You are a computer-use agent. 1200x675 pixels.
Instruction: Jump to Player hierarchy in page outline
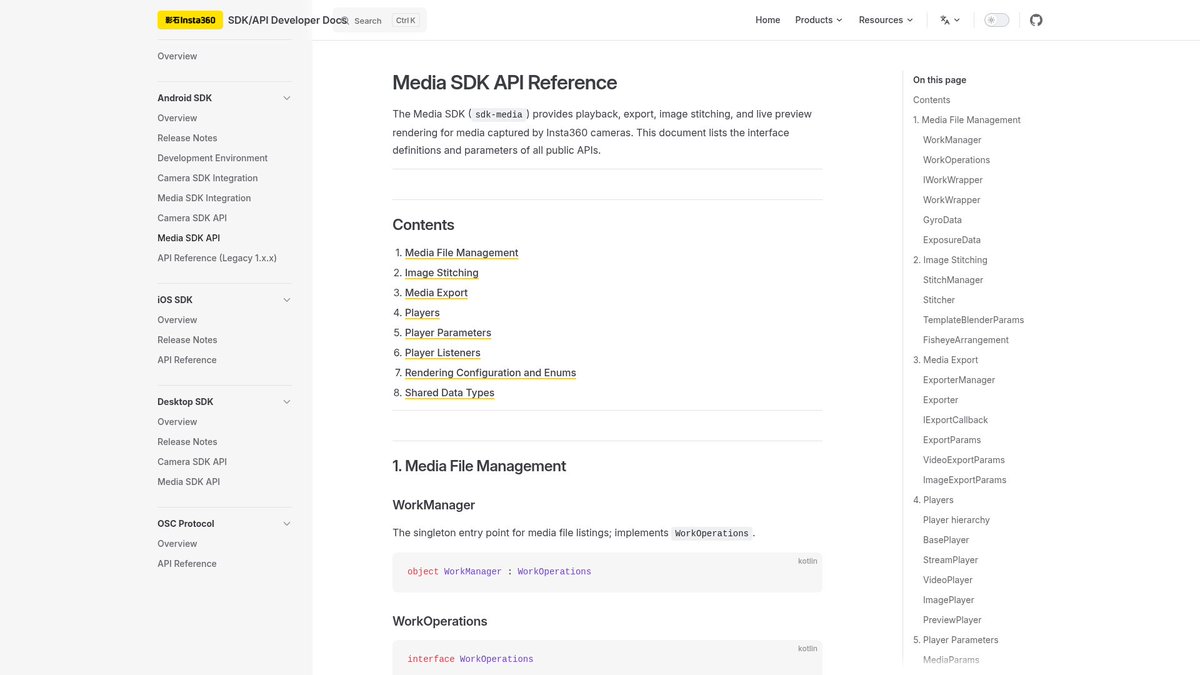click(956, 520)
